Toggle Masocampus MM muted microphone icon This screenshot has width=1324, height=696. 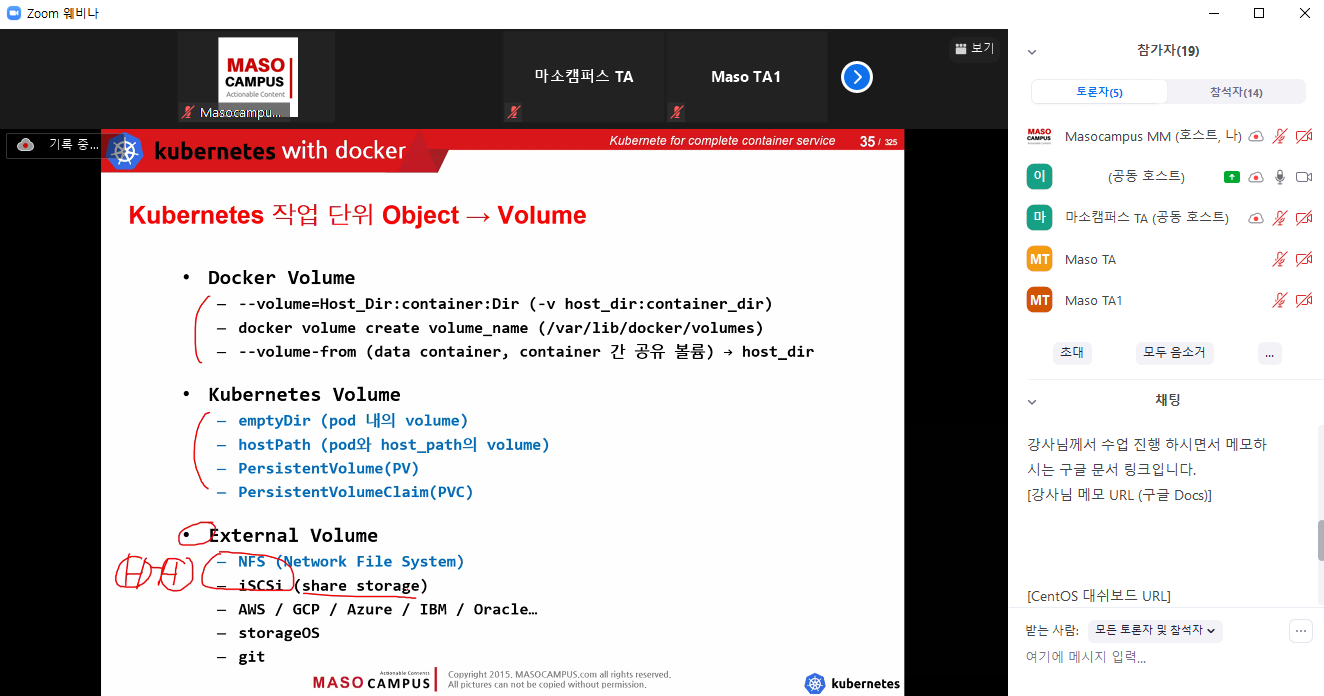click(x=1279, y=136)
